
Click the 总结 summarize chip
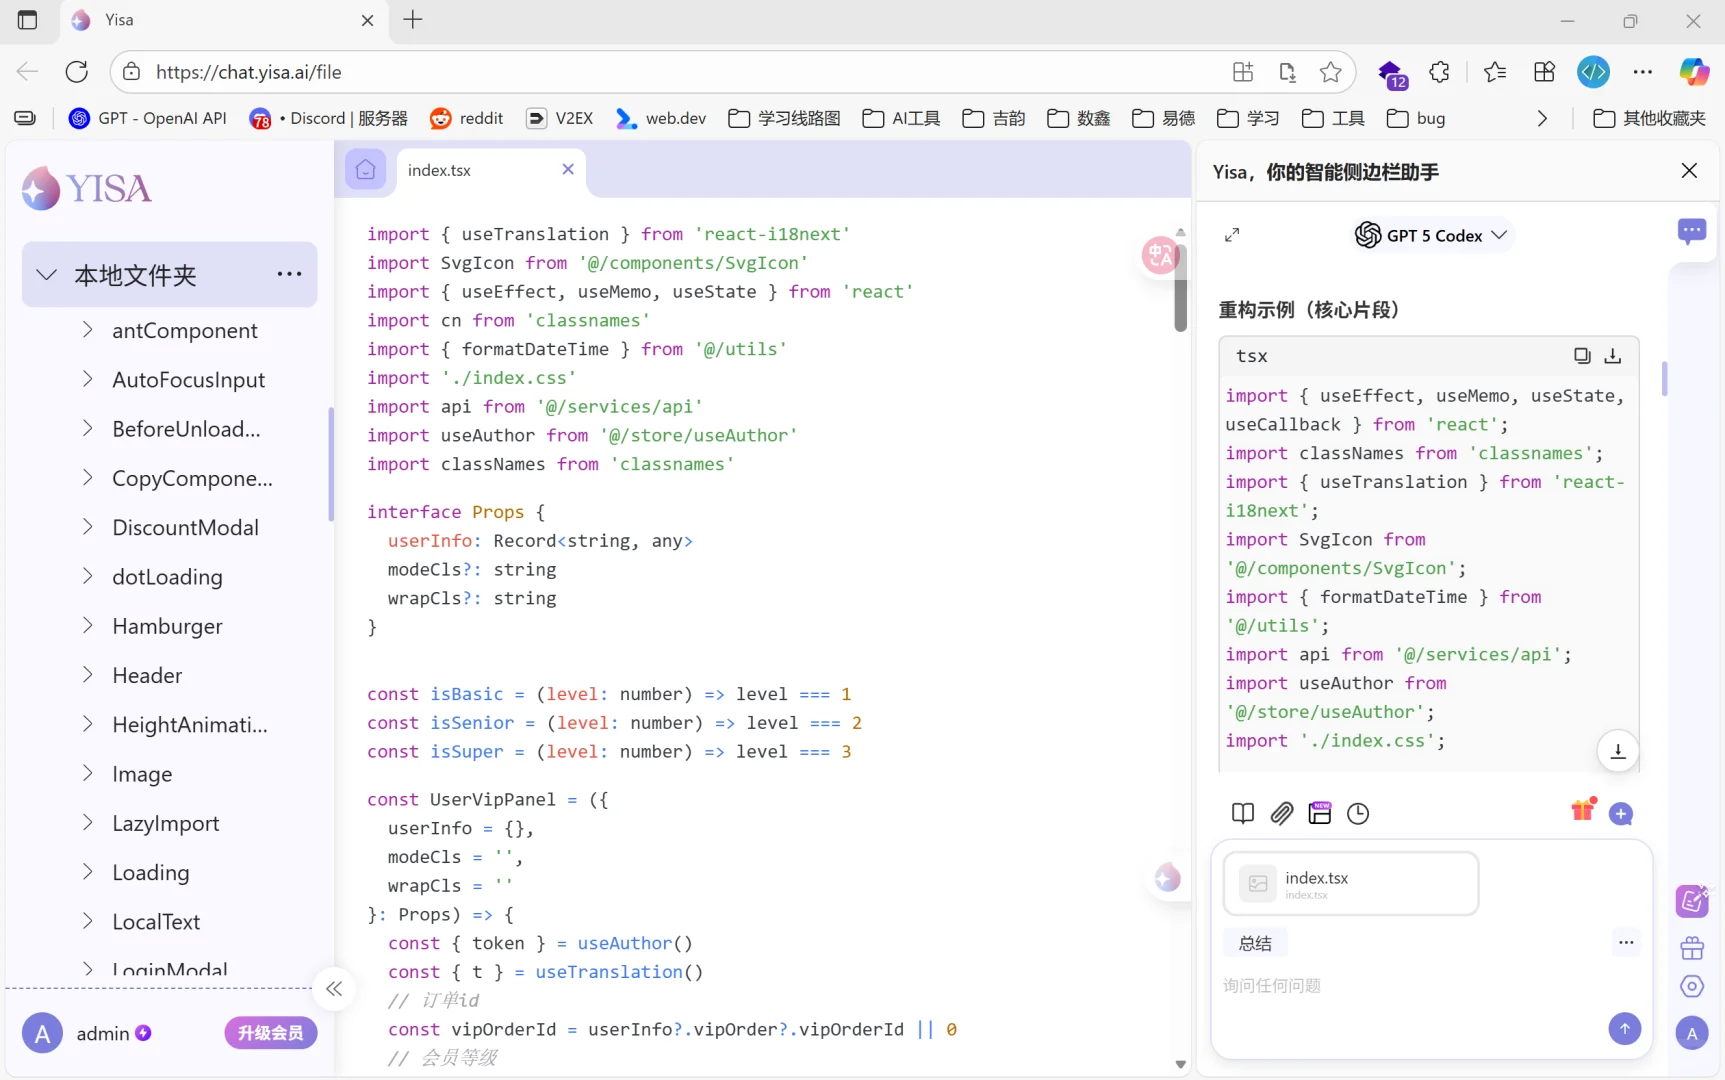[1255, 943]
